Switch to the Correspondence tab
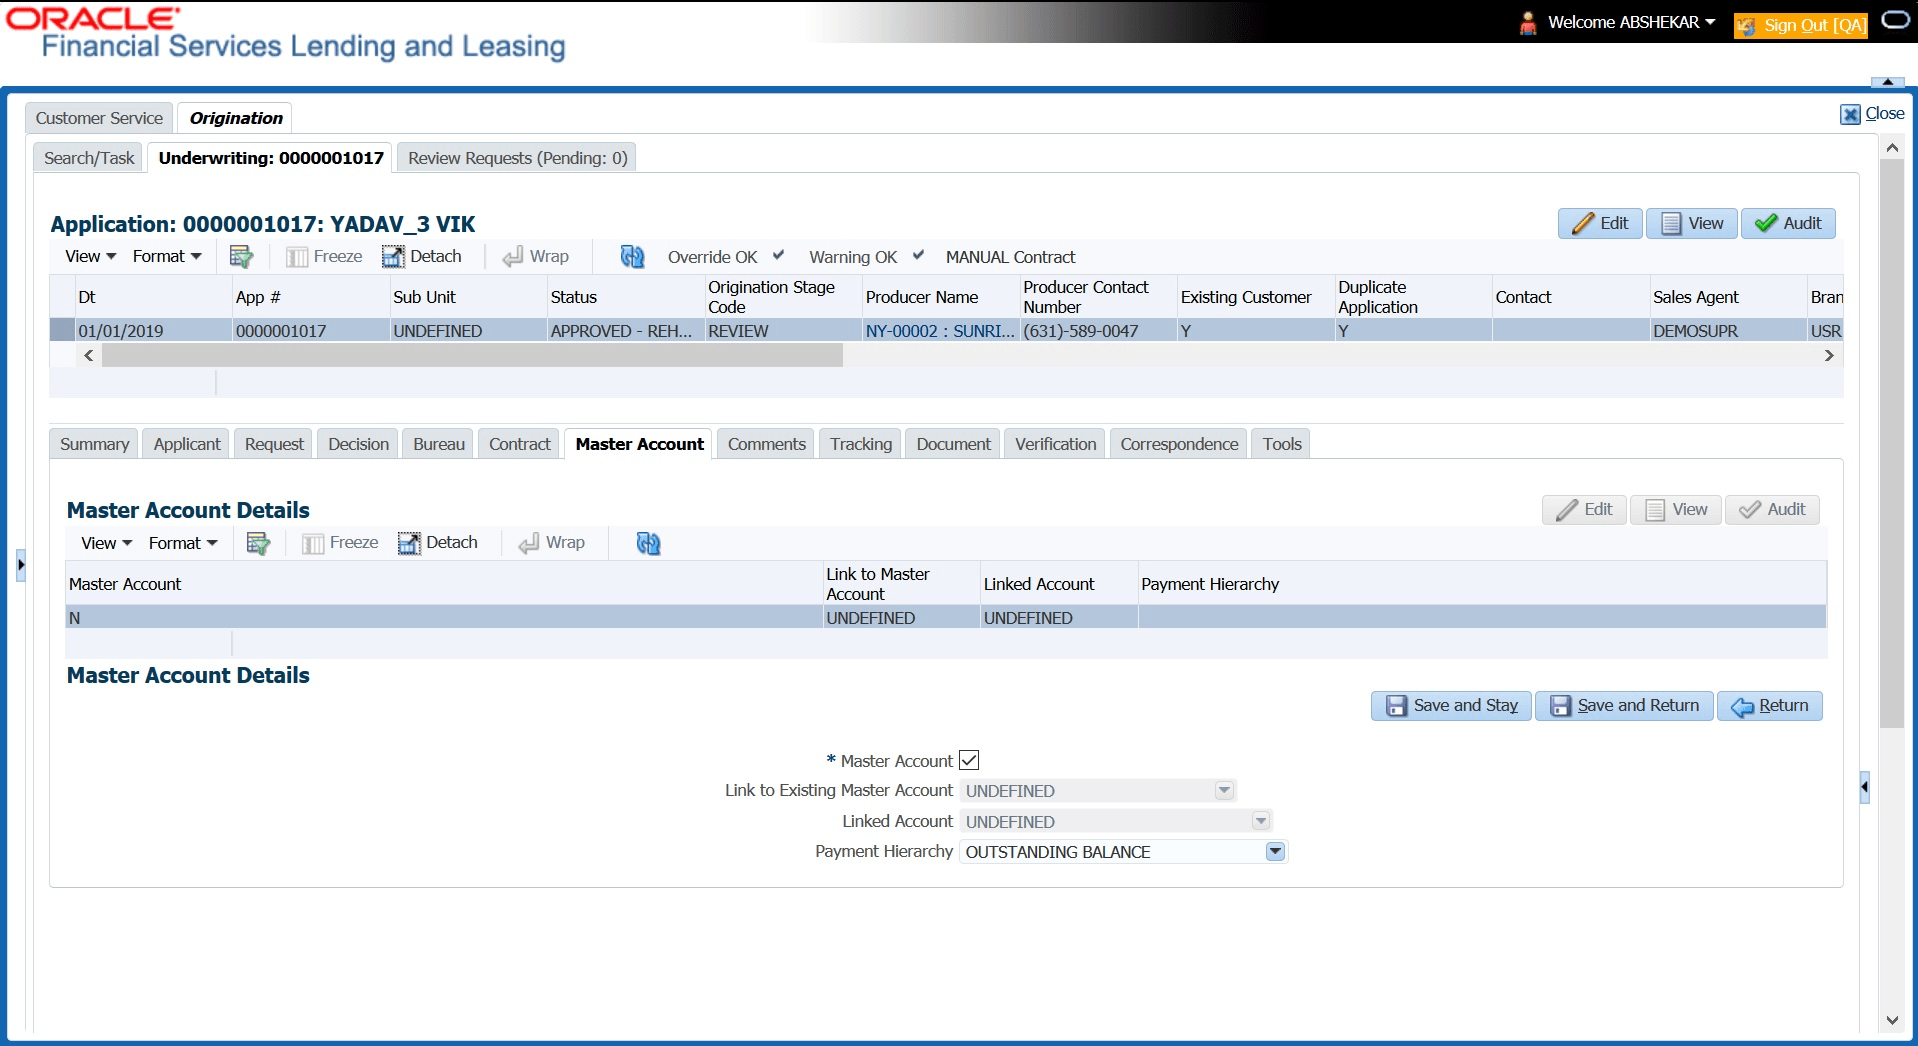The height and width of the screenshot is (1046, 1918). click(x=1179, y=444)
